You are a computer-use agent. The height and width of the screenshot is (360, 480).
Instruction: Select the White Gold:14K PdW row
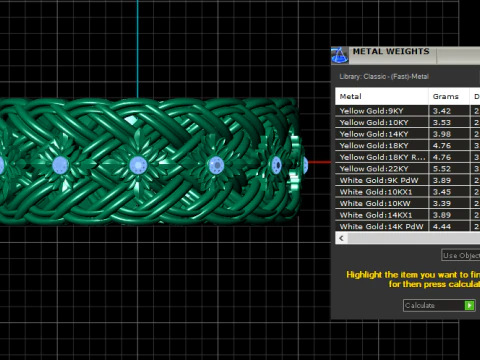point(407,226)
